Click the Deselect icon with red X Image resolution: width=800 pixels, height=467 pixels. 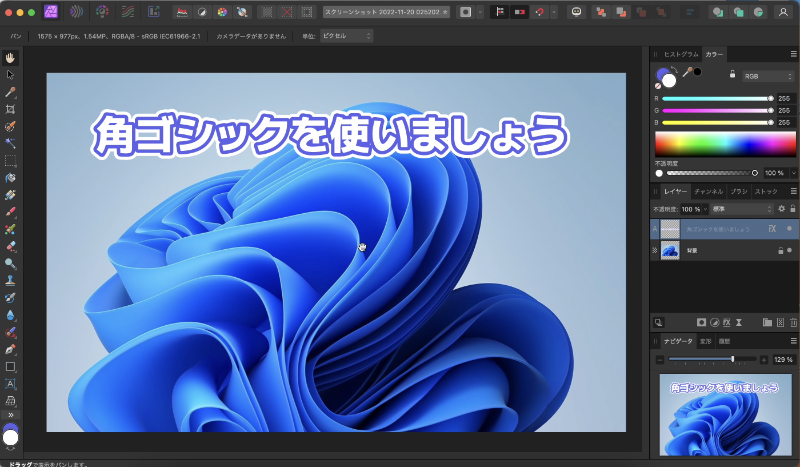tap(287, 12)
